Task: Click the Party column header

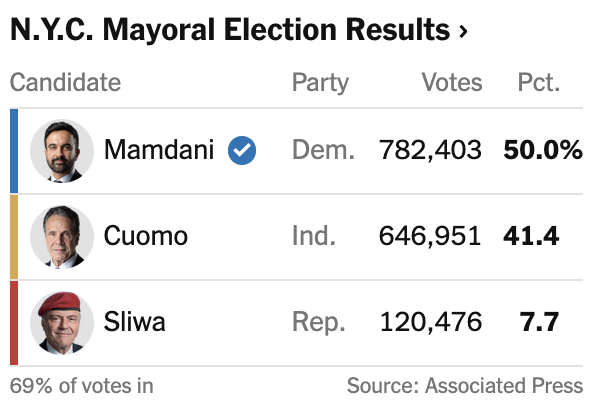Action: pos(319,82)
